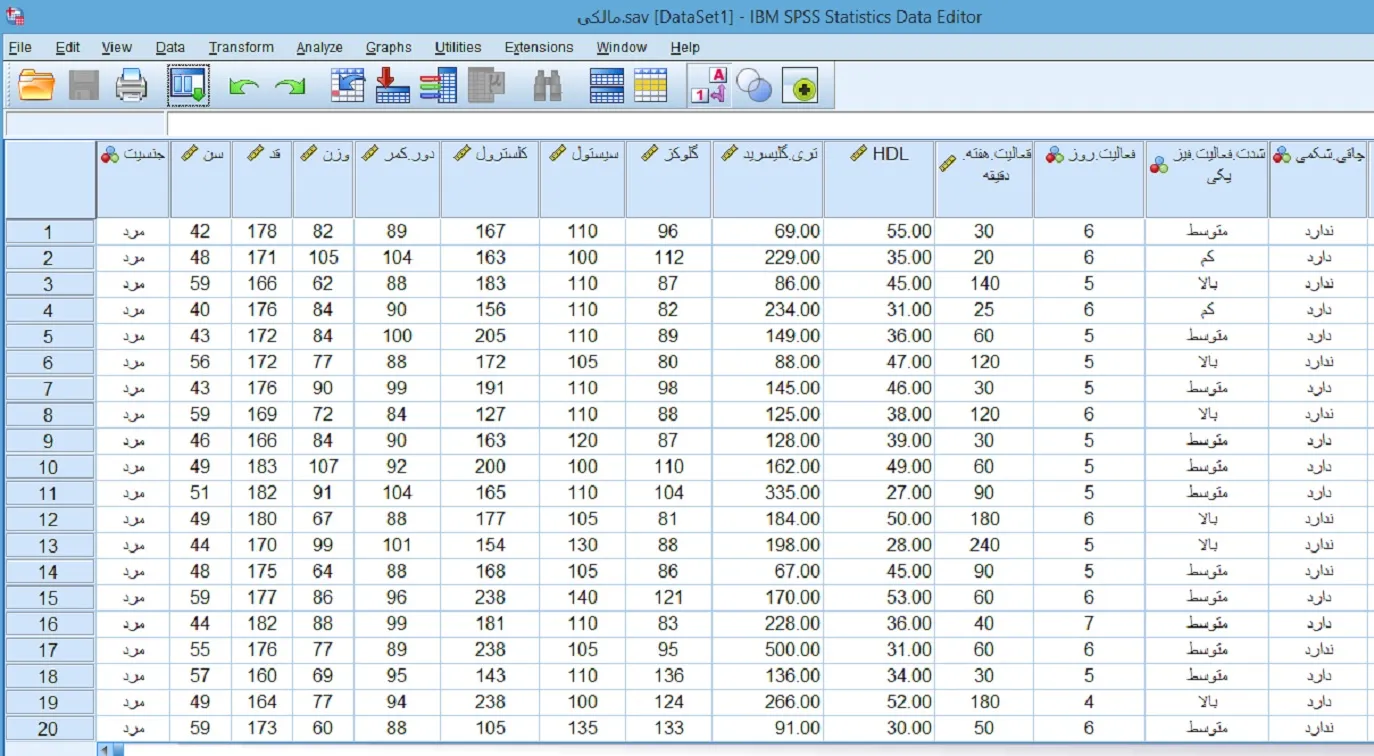
Task: Click the Redo arrow icon
Action: pyautogui.click(x=290, y=87)
